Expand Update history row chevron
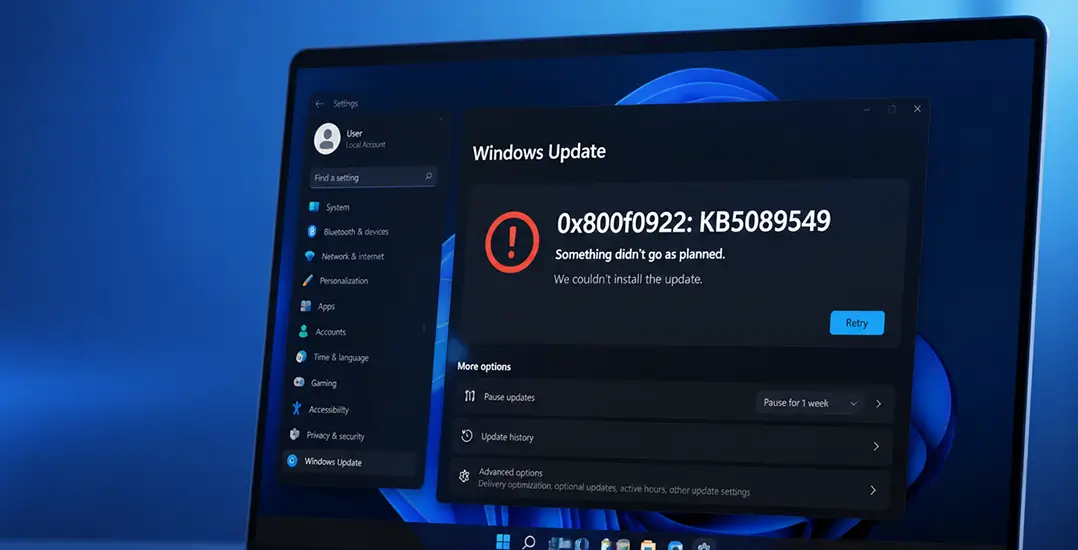The height and width of the screenshot is (550, 1078). tap(876, 446)
